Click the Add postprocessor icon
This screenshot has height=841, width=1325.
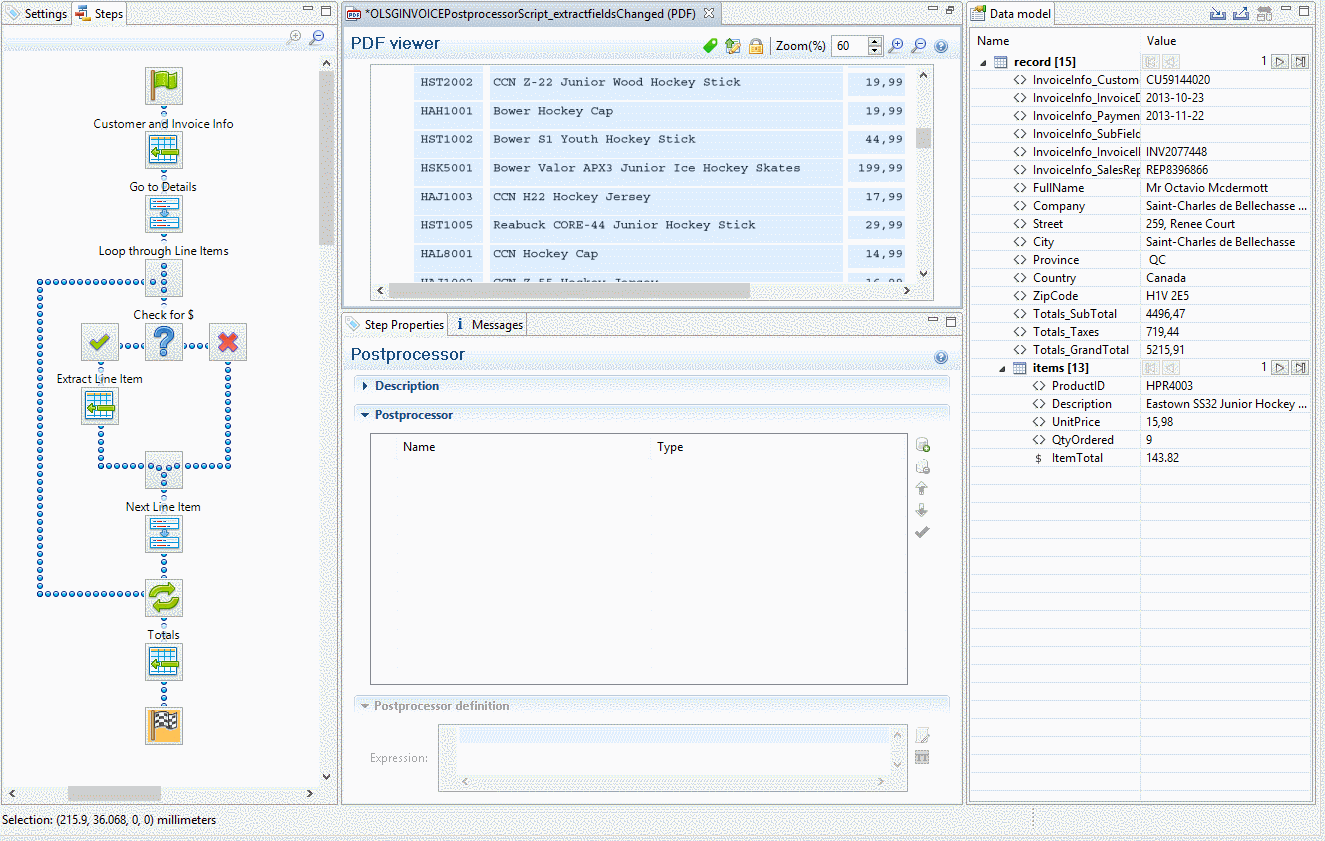tap(922, 445)
